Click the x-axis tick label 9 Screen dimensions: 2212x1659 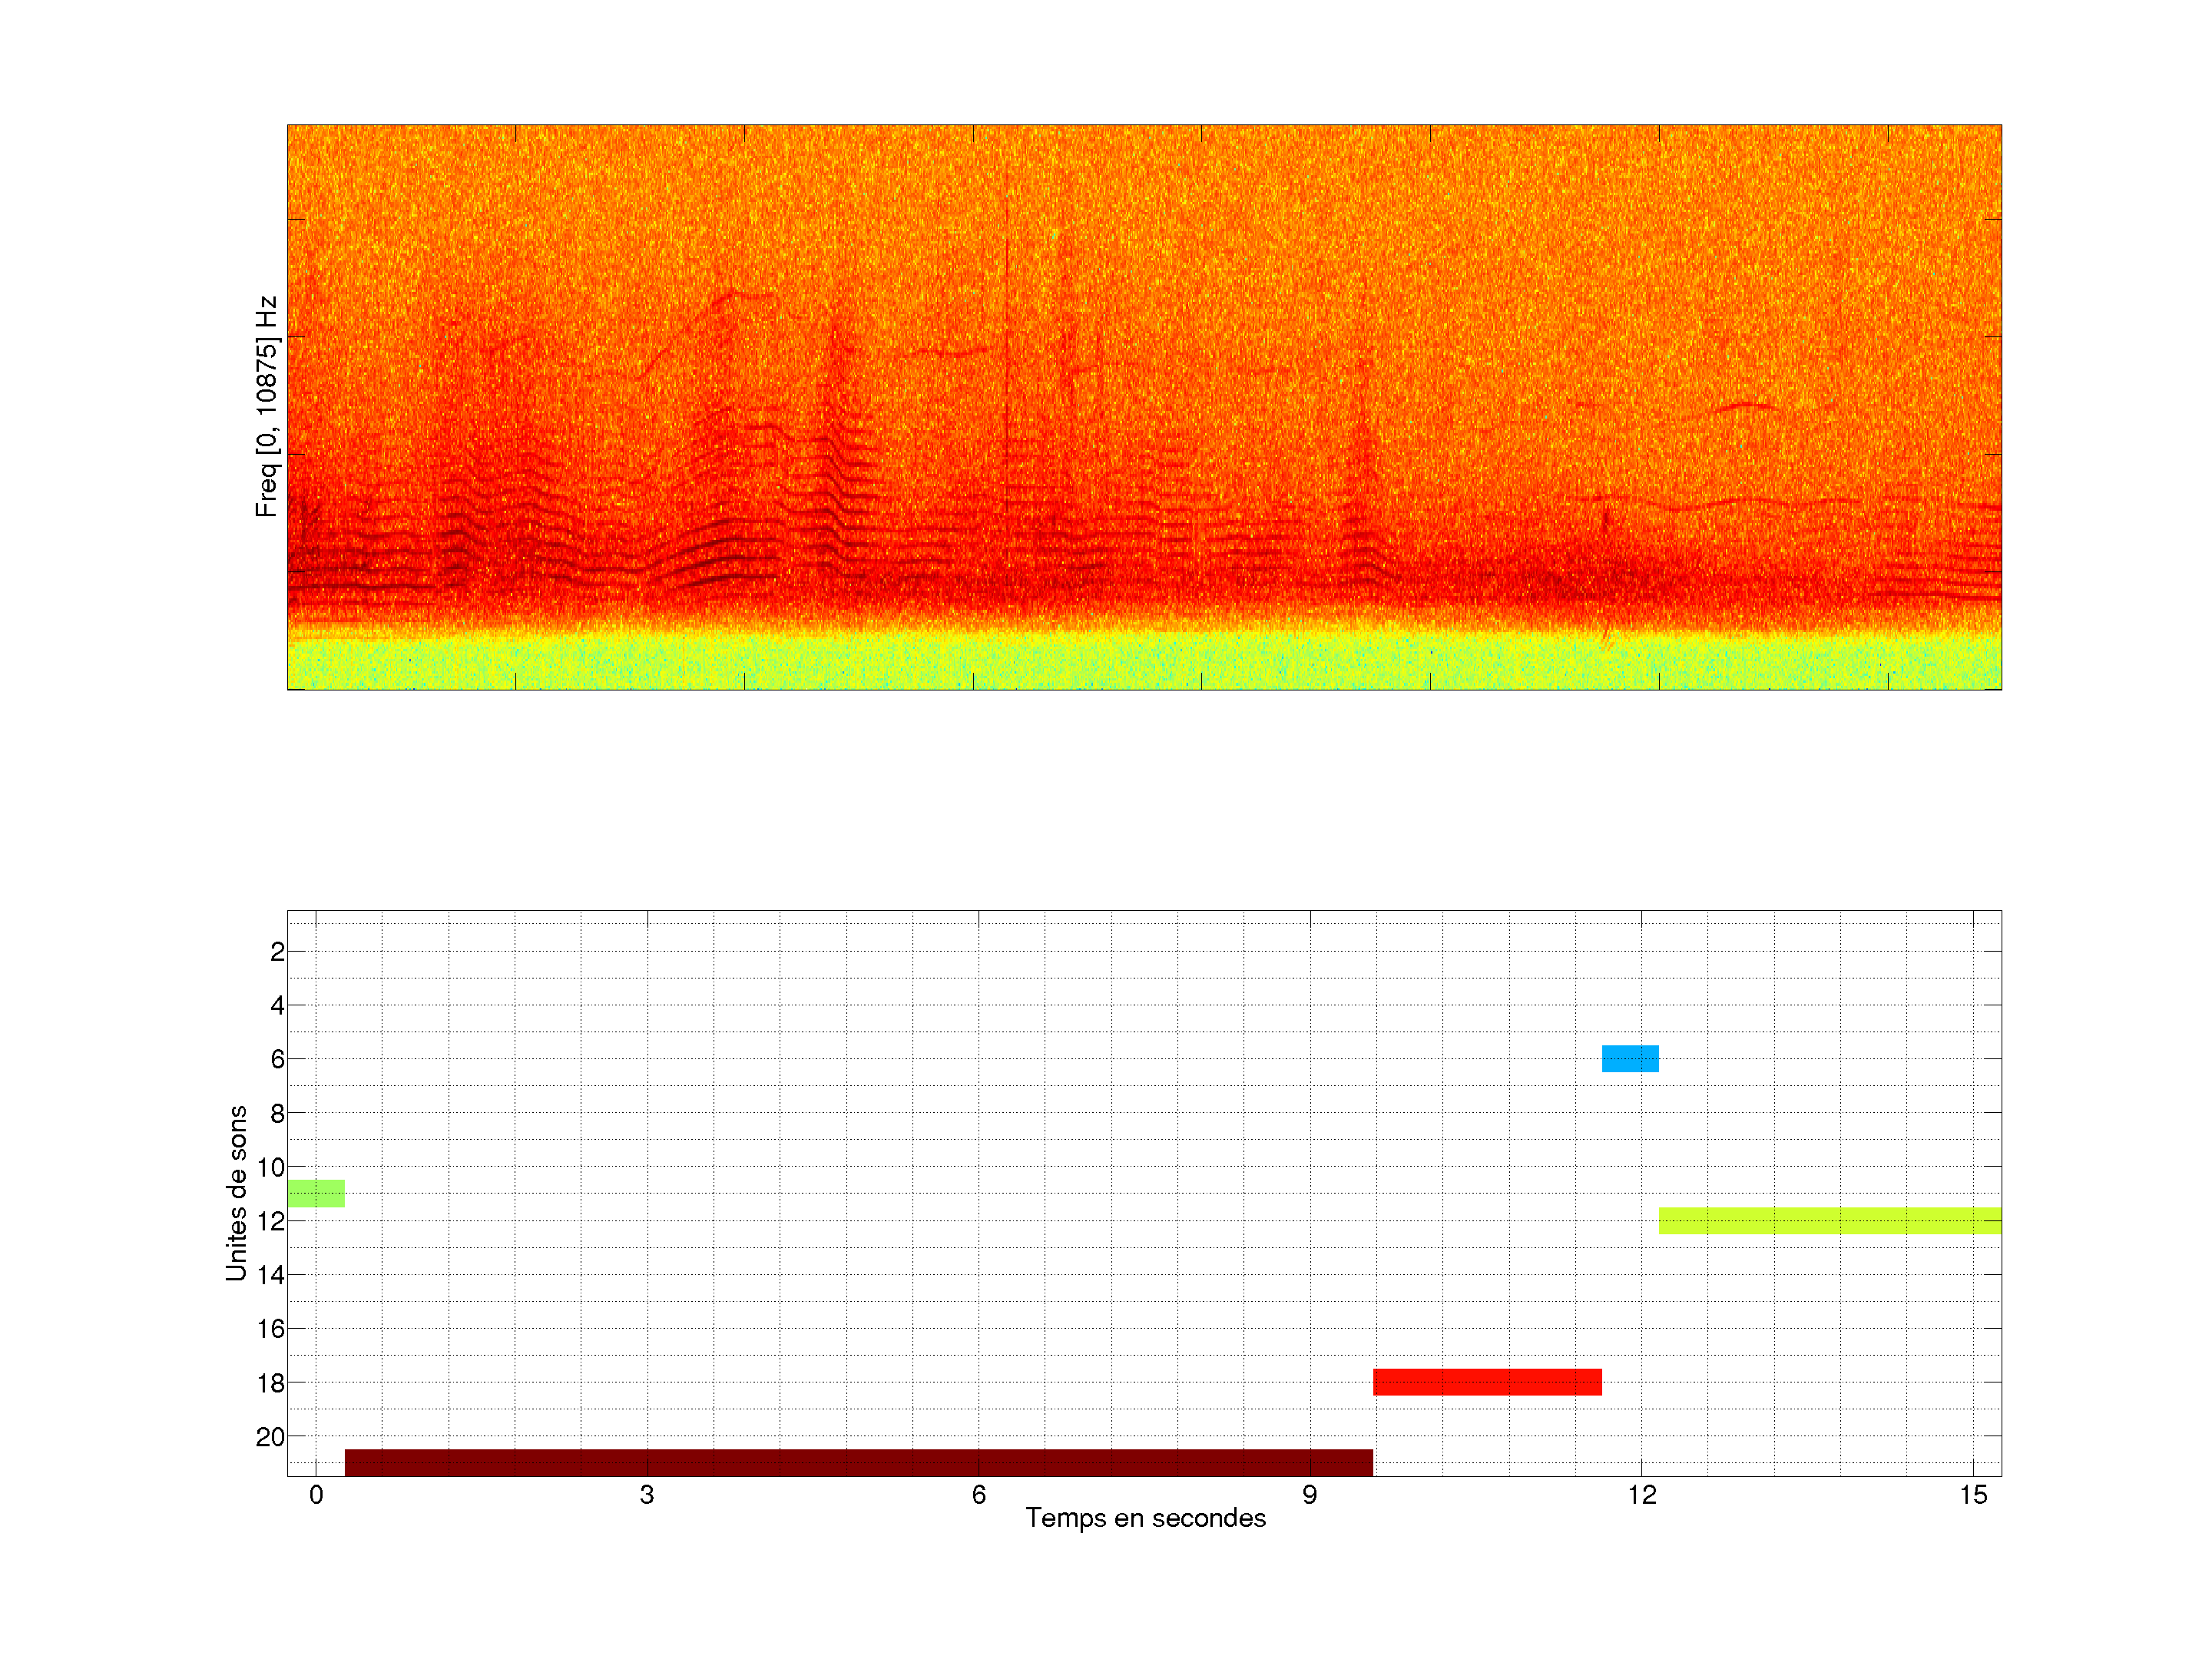point(1309,1495)
